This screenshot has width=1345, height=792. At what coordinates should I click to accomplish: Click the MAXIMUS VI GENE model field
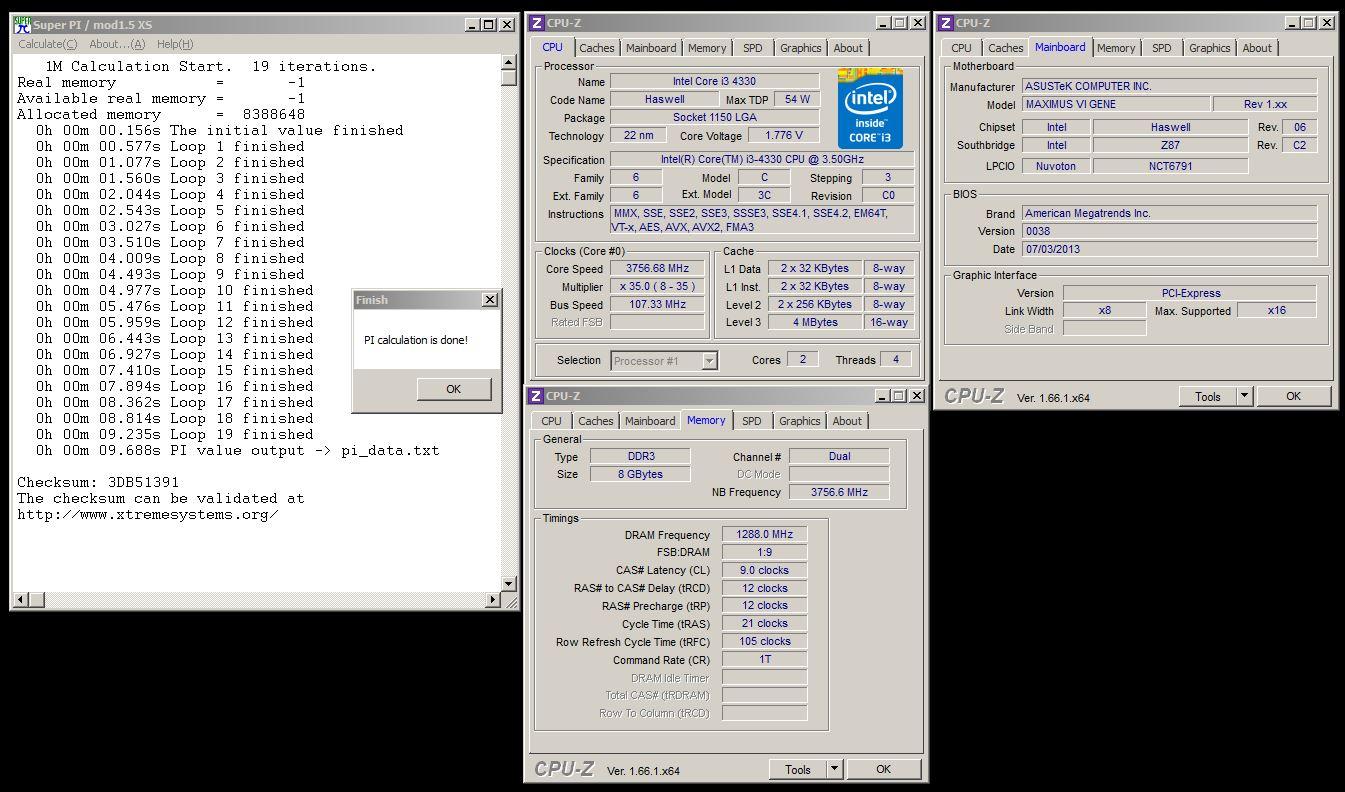point(1116,104)
